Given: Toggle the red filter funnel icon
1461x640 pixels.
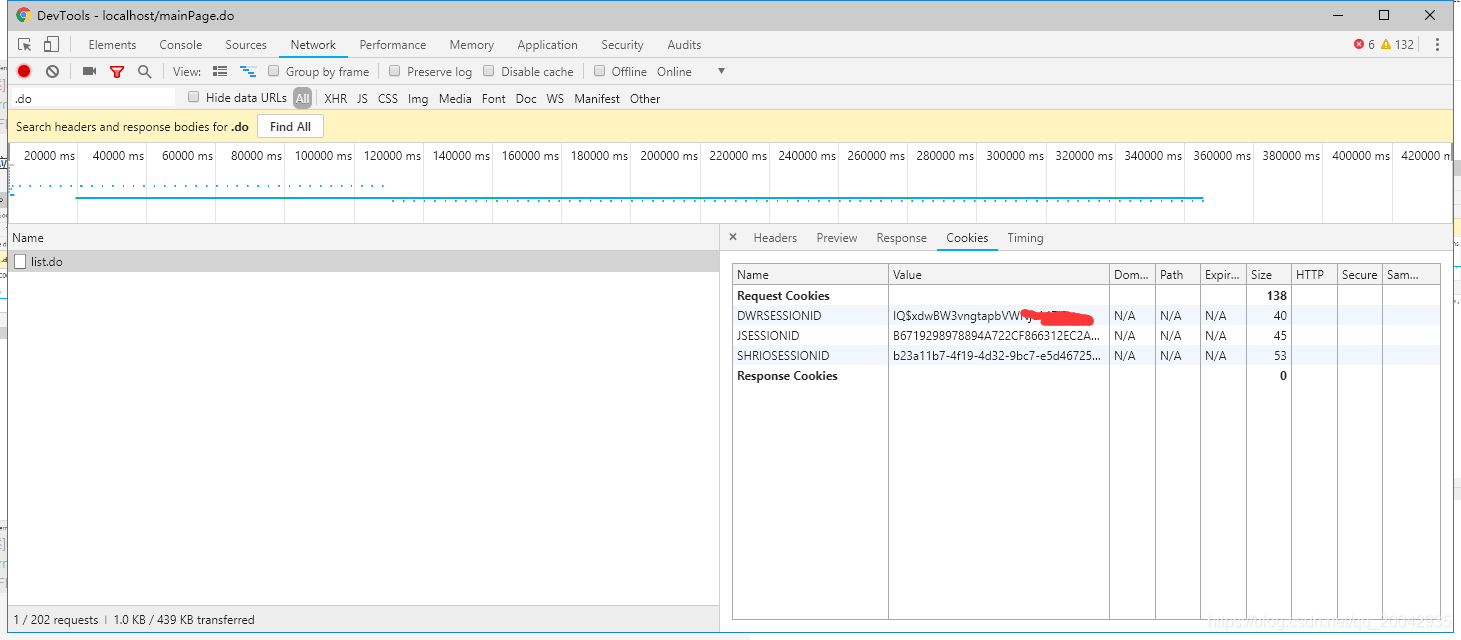Looking at the screenshot, I should [x=117, y=72].
